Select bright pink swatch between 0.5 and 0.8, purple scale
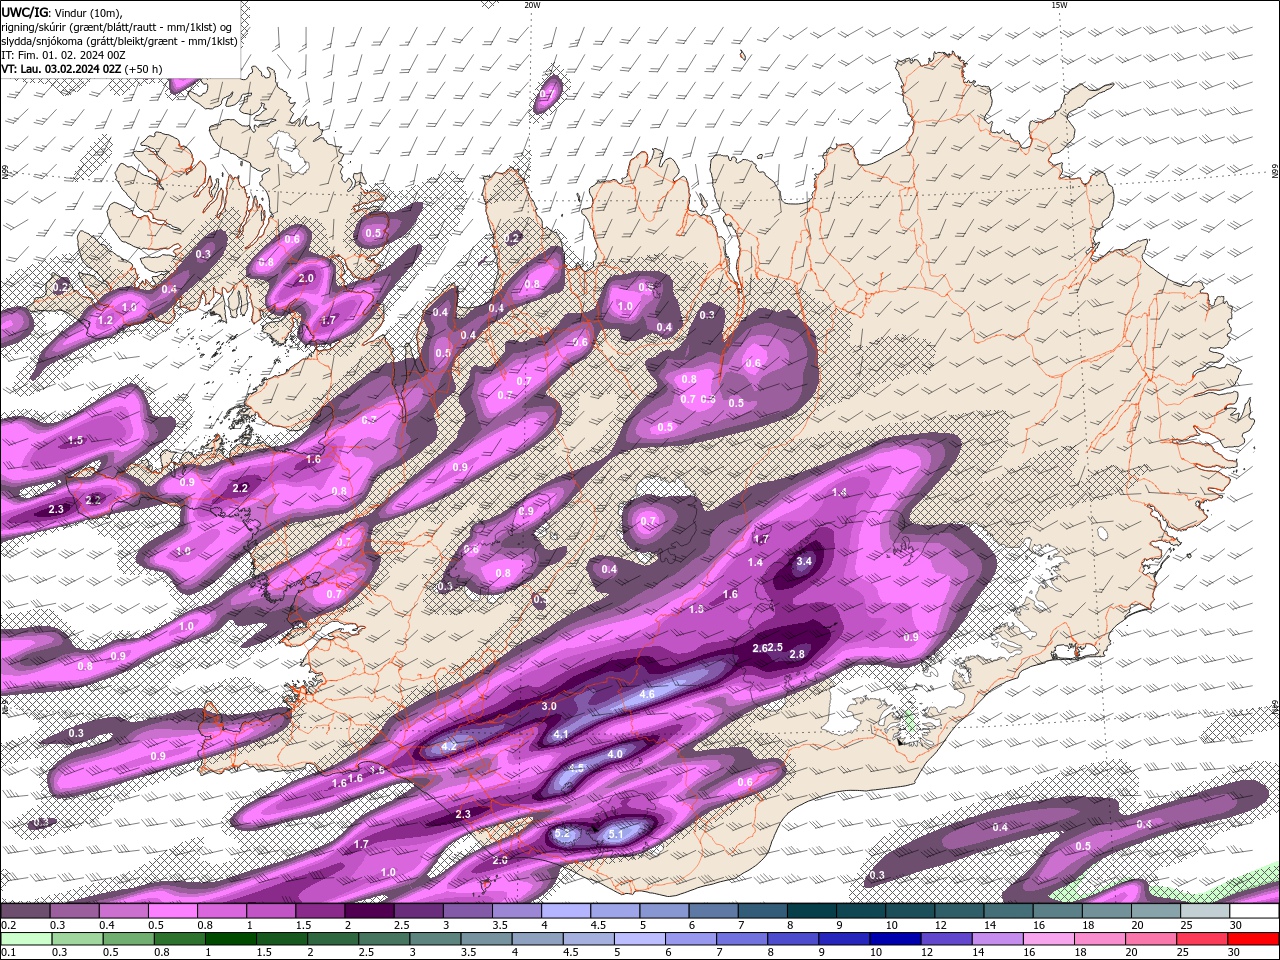The width and height of the screenshot is (1280, 960). click(171, 911)
